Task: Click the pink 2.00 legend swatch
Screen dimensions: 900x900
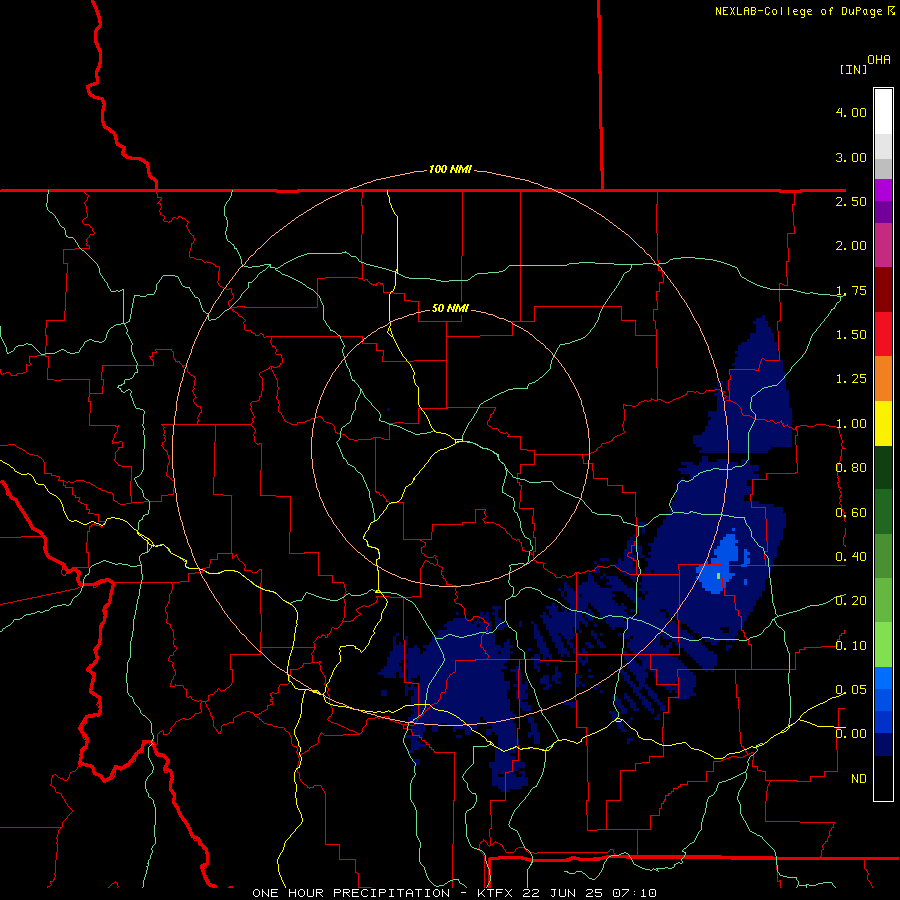Action: [883, 245]
